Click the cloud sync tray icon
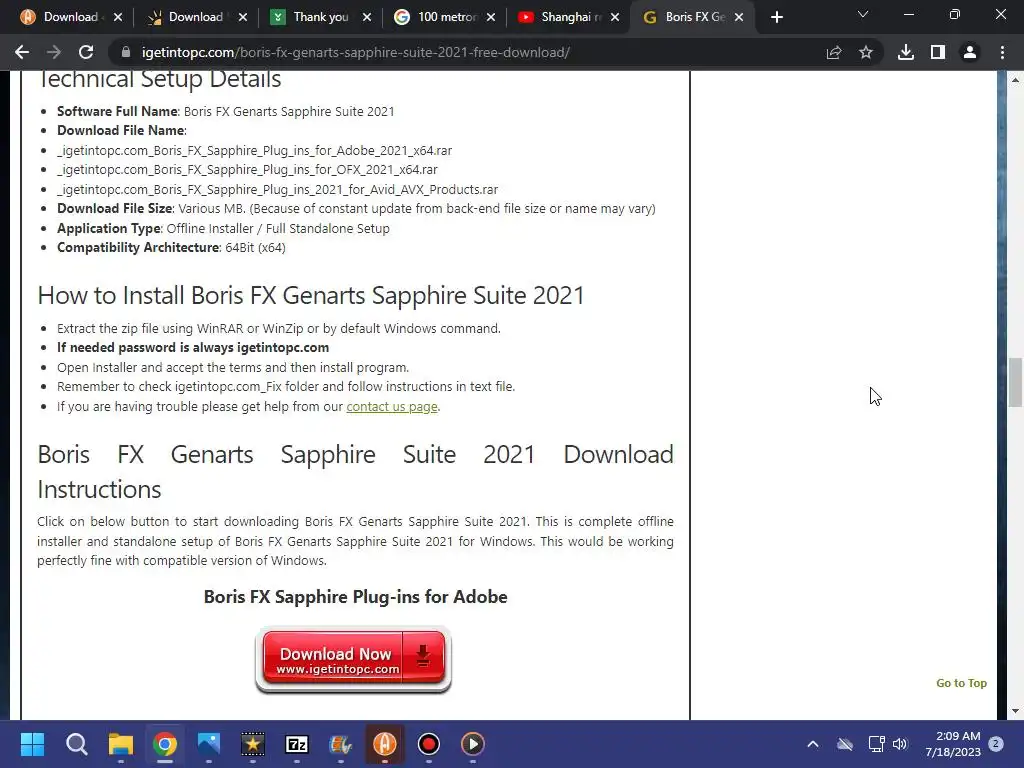 (x=845, y=744)
